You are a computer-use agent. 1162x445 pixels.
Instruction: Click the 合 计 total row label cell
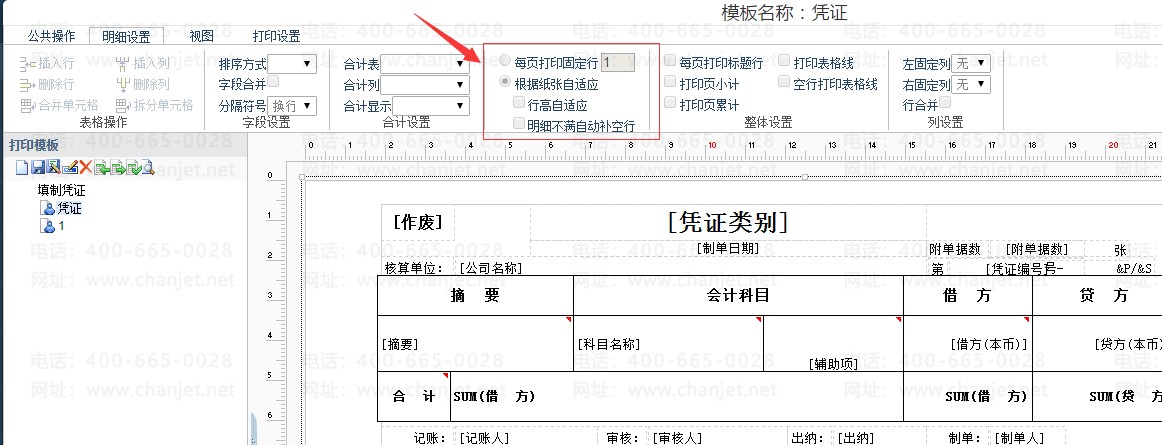click(414, 397)
